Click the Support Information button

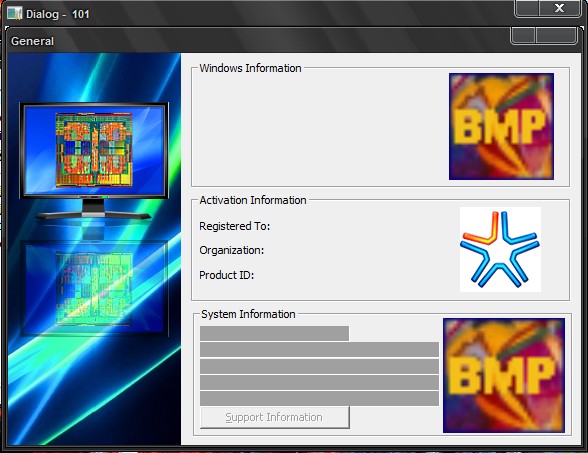275,417
